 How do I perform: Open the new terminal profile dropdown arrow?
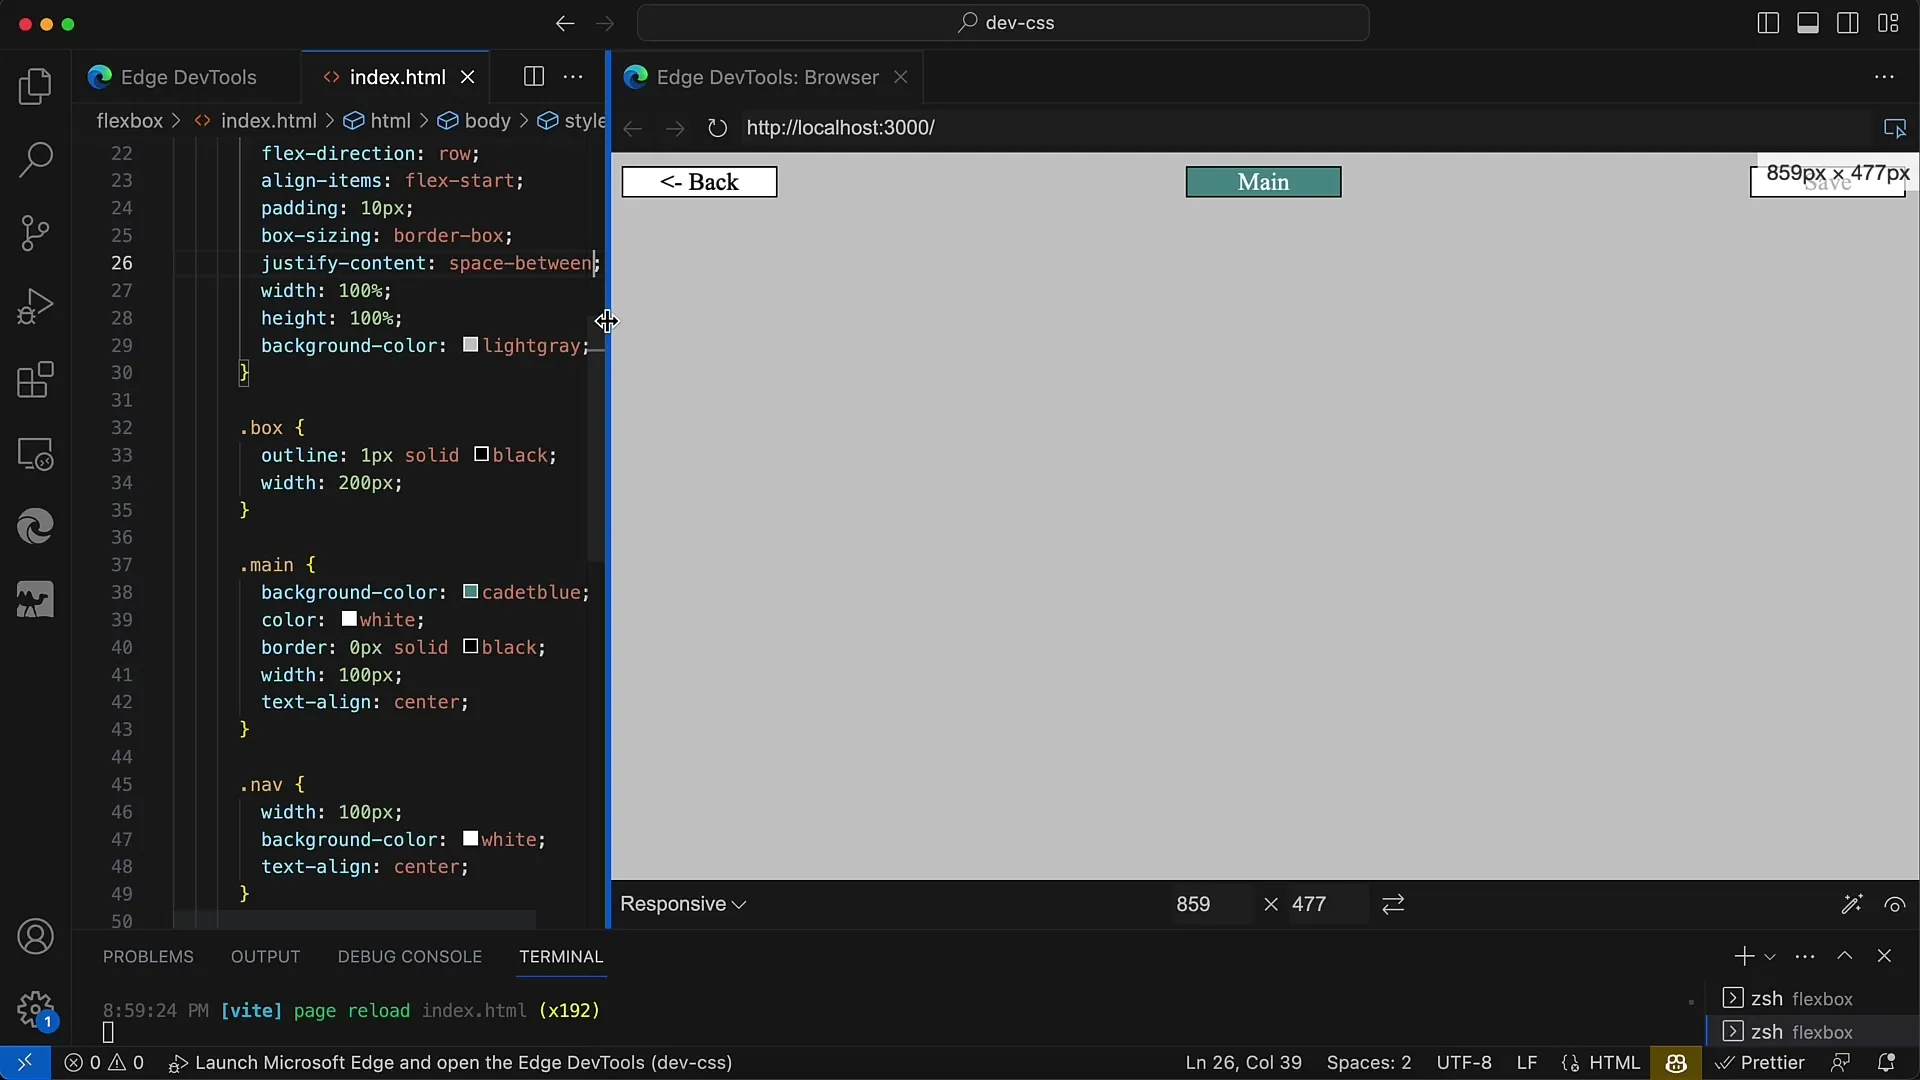tap(1770, 957)
